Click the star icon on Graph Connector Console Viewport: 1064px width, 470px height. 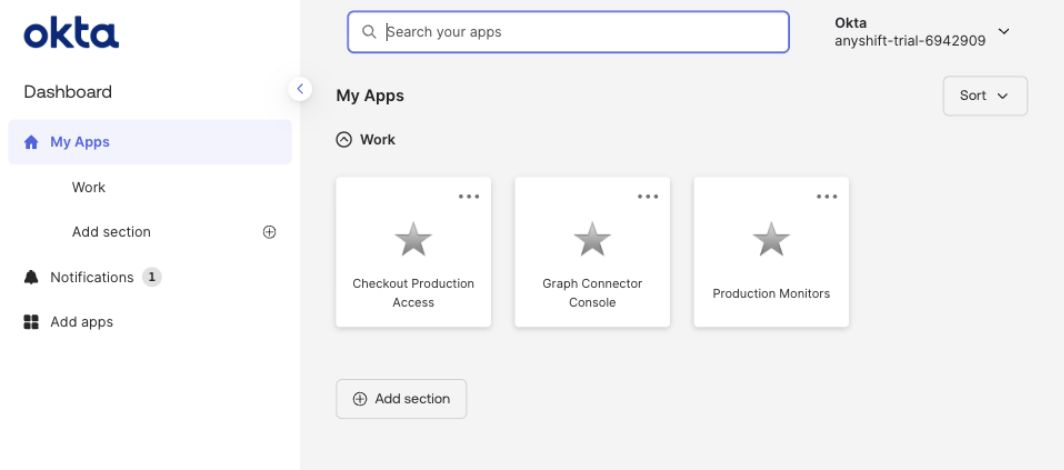point(592,239)
